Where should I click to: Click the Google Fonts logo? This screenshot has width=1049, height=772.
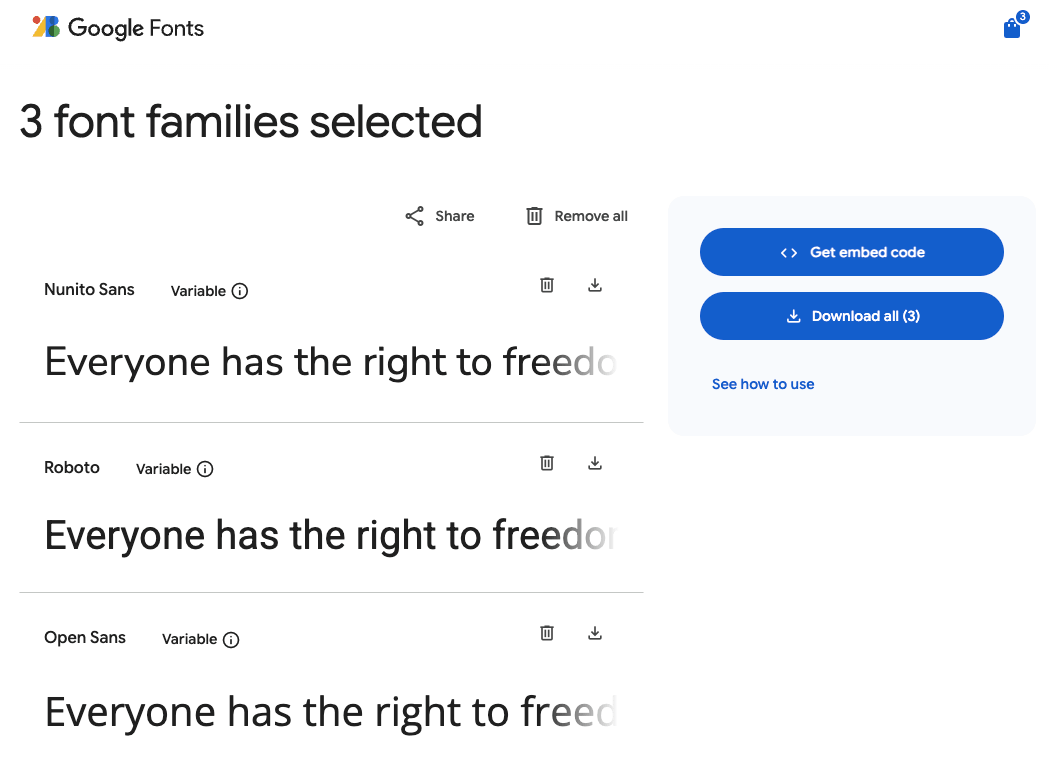coord(118,28)
